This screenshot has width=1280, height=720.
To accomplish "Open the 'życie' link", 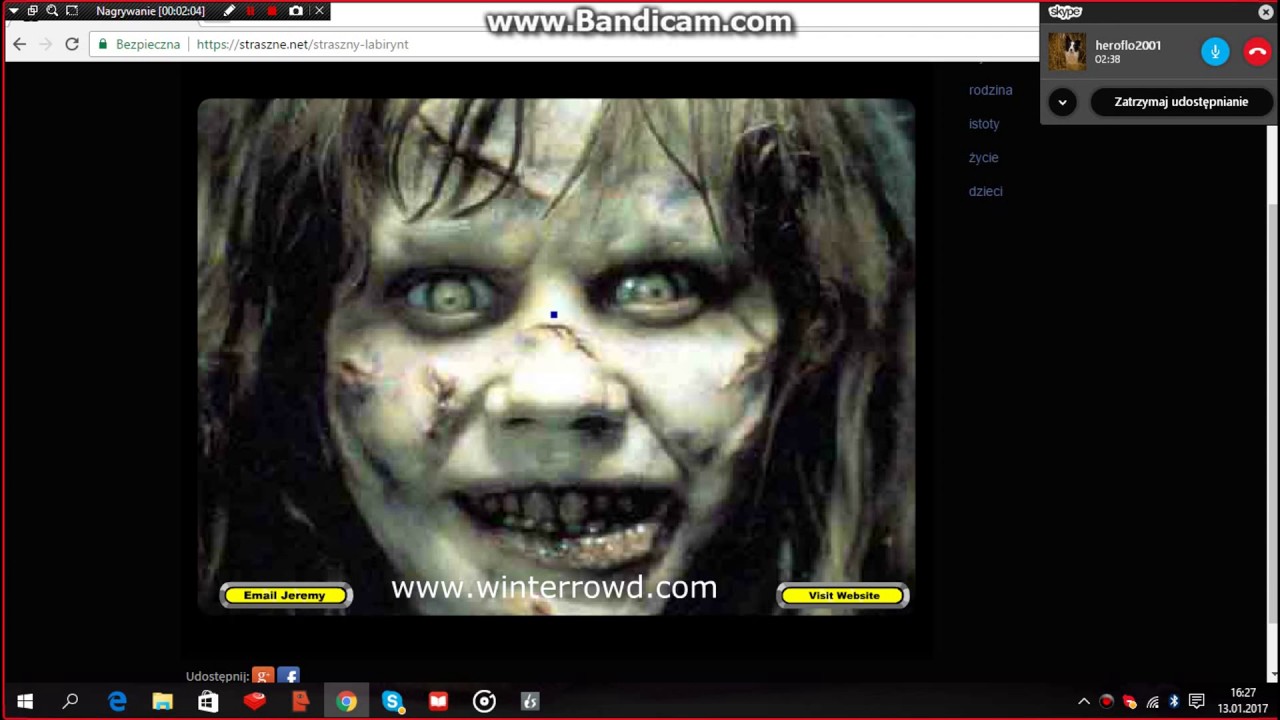I will [x=983, y=157].
